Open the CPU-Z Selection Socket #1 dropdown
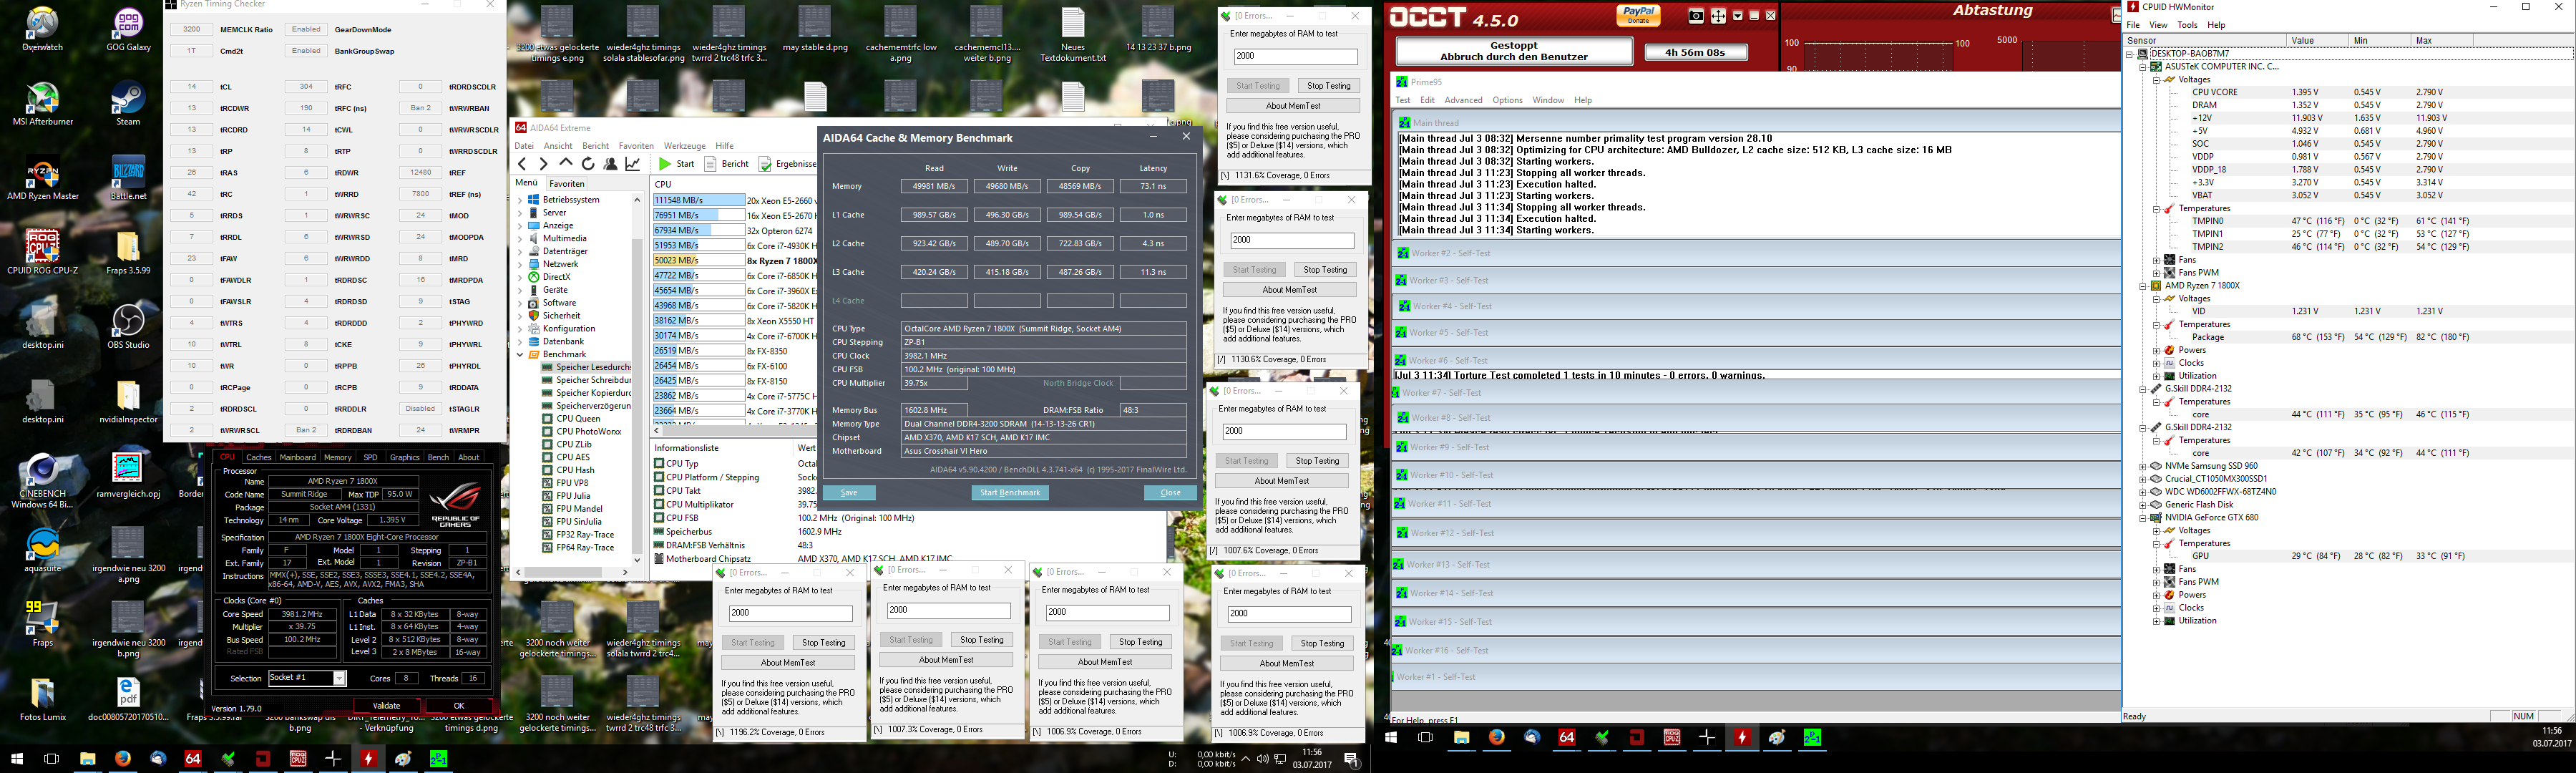The image size is (2576, 773). point(339,678)
